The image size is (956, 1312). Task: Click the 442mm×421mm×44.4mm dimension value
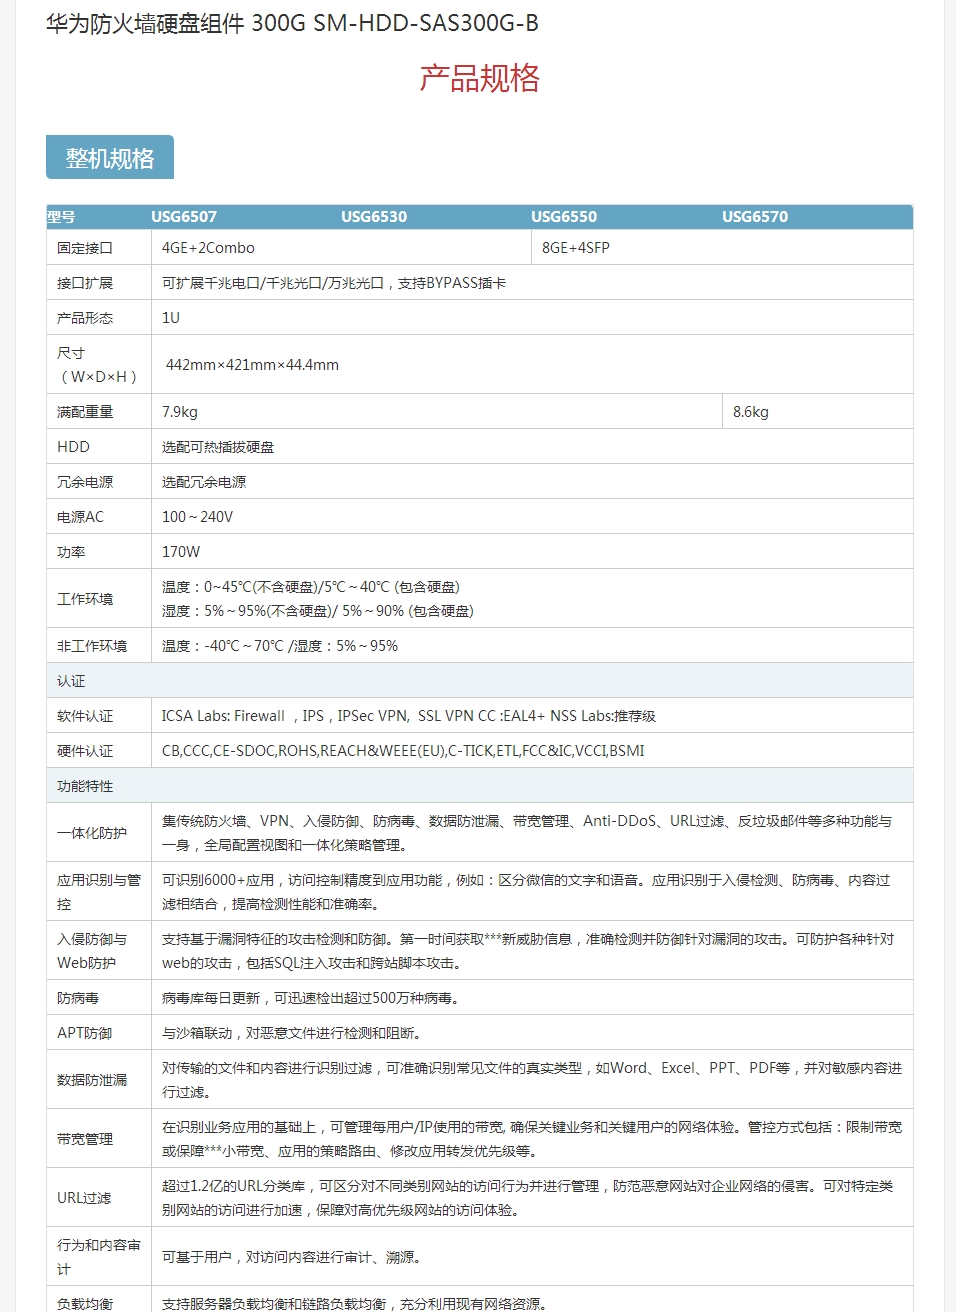point(252,365)
